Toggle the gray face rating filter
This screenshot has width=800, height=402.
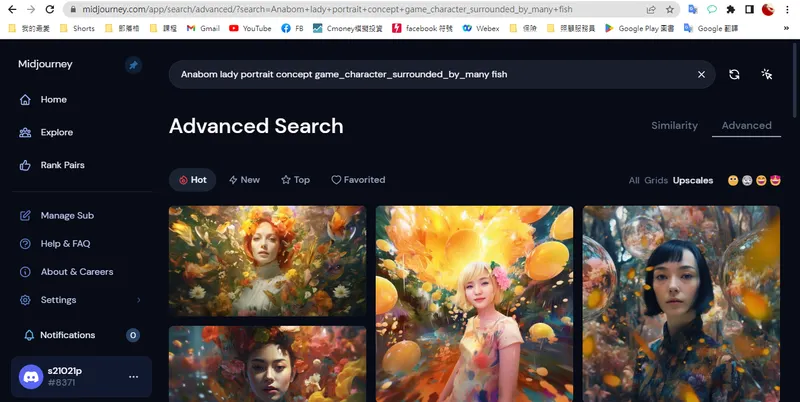point(747,180)
